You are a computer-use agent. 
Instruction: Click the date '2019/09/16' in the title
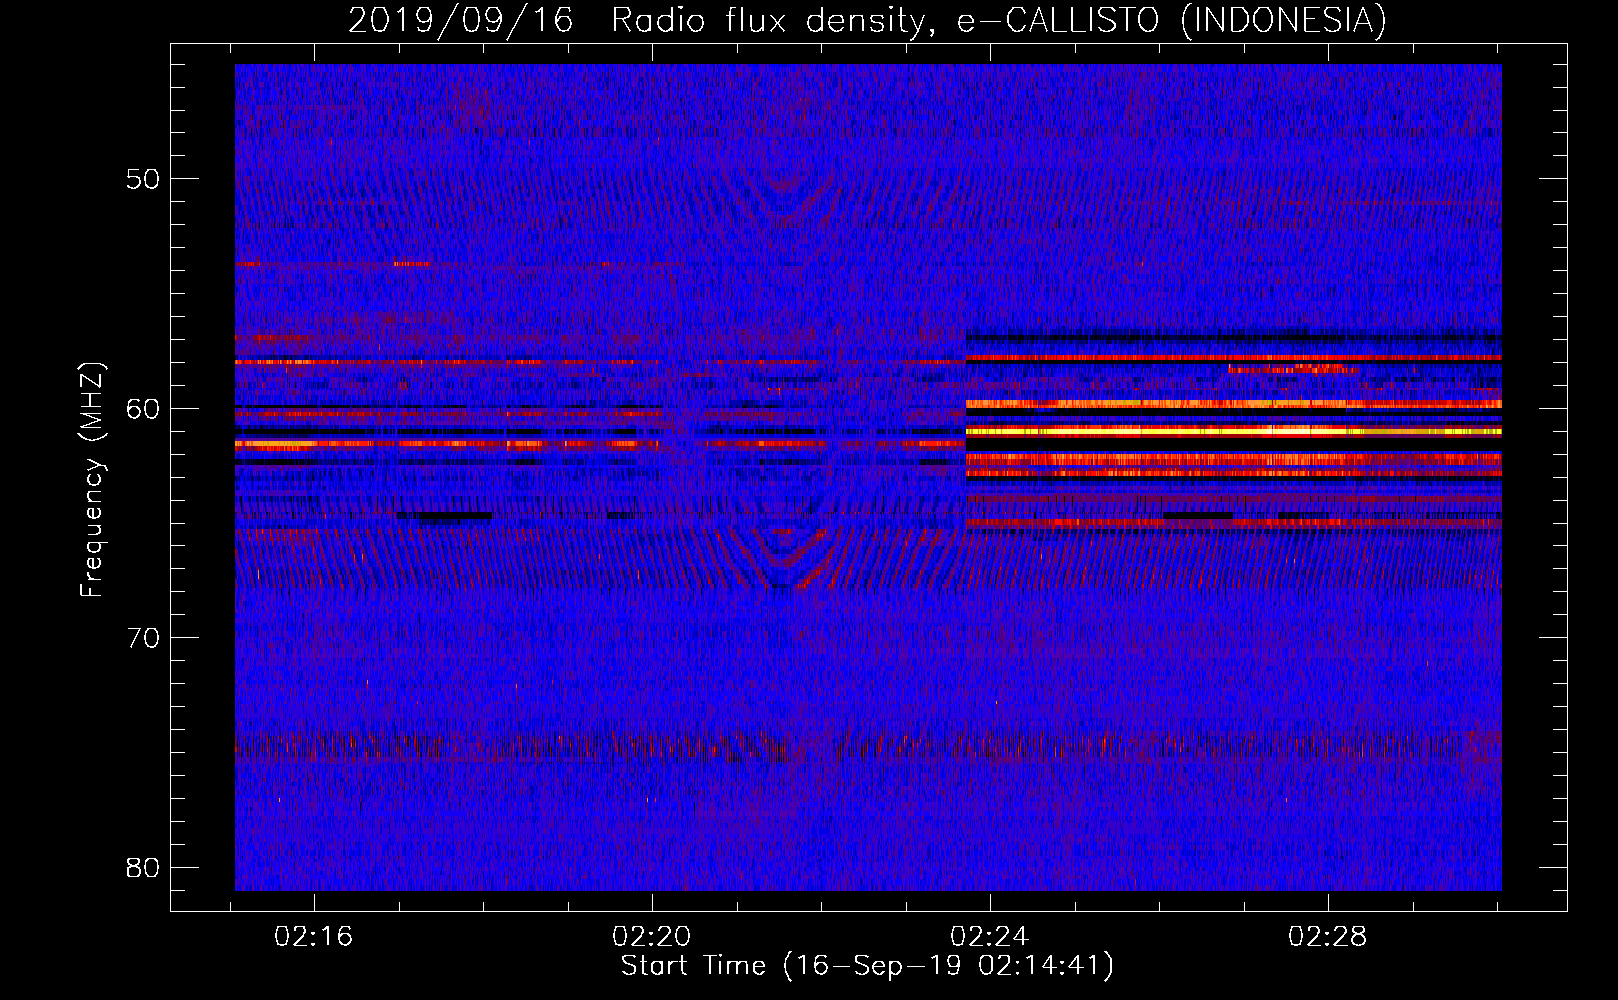pyautogui.click(x=461, y=20)
